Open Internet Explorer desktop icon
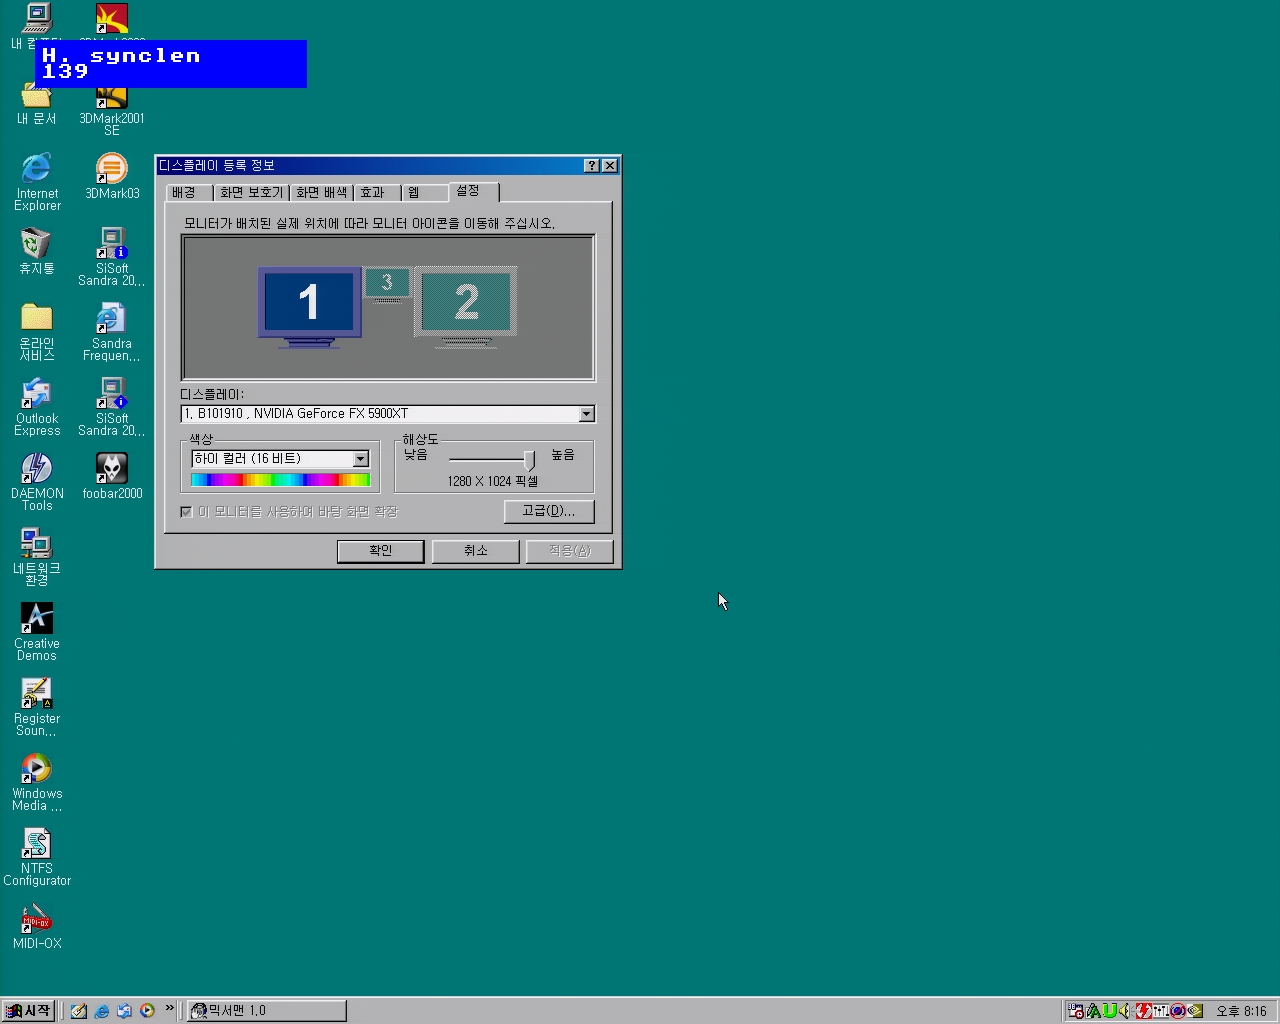Screen dimensions: 1280x1024 [37, 182]
